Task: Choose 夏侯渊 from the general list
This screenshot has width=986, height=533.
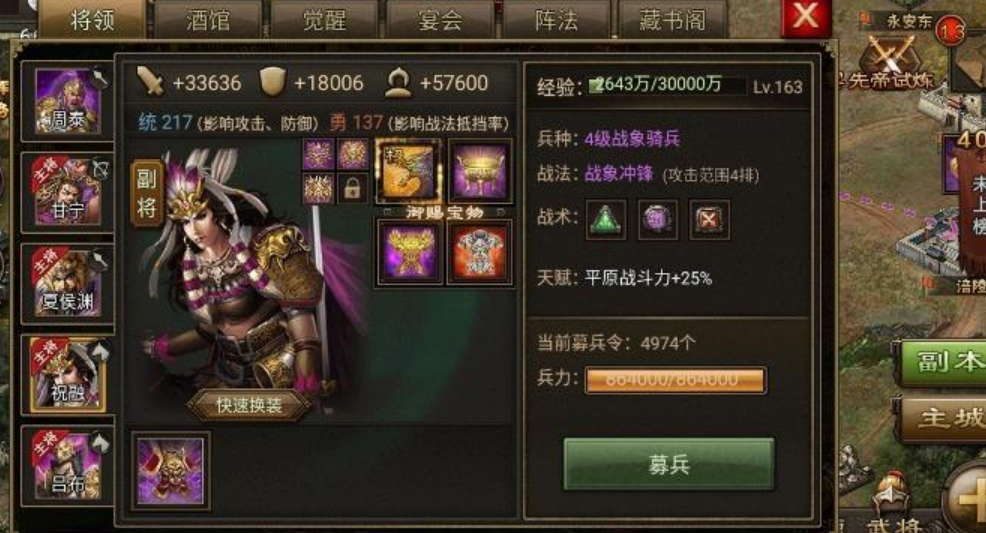Action: pos(68,284)
